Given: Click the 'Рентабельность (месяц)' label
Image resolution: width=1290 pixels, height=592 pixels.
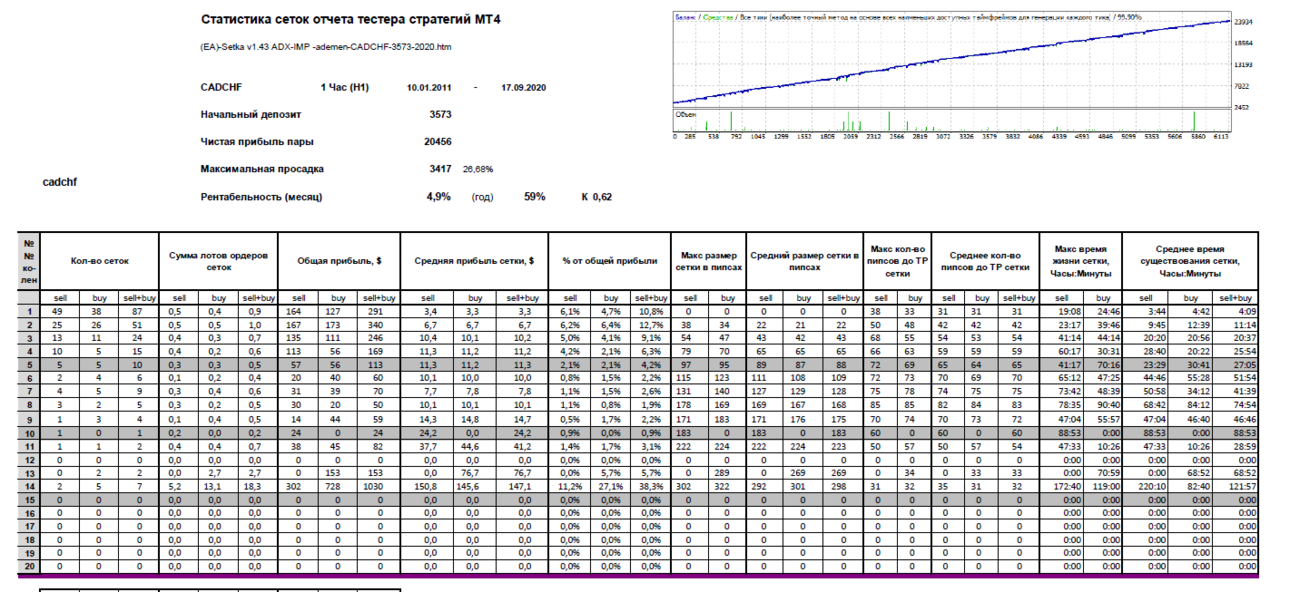Looking at the screenshot, I should pos(262,197).
